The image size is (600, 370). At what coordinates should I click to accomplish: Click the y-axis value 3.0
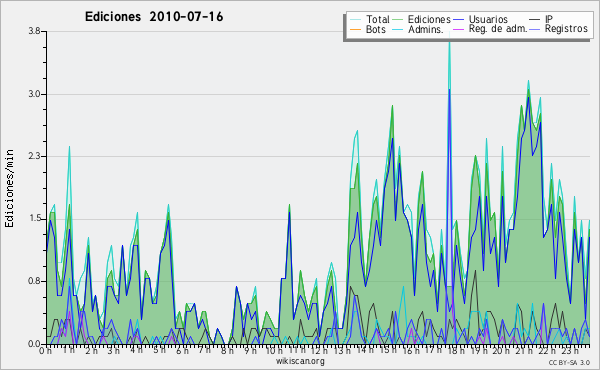point(34,94)
